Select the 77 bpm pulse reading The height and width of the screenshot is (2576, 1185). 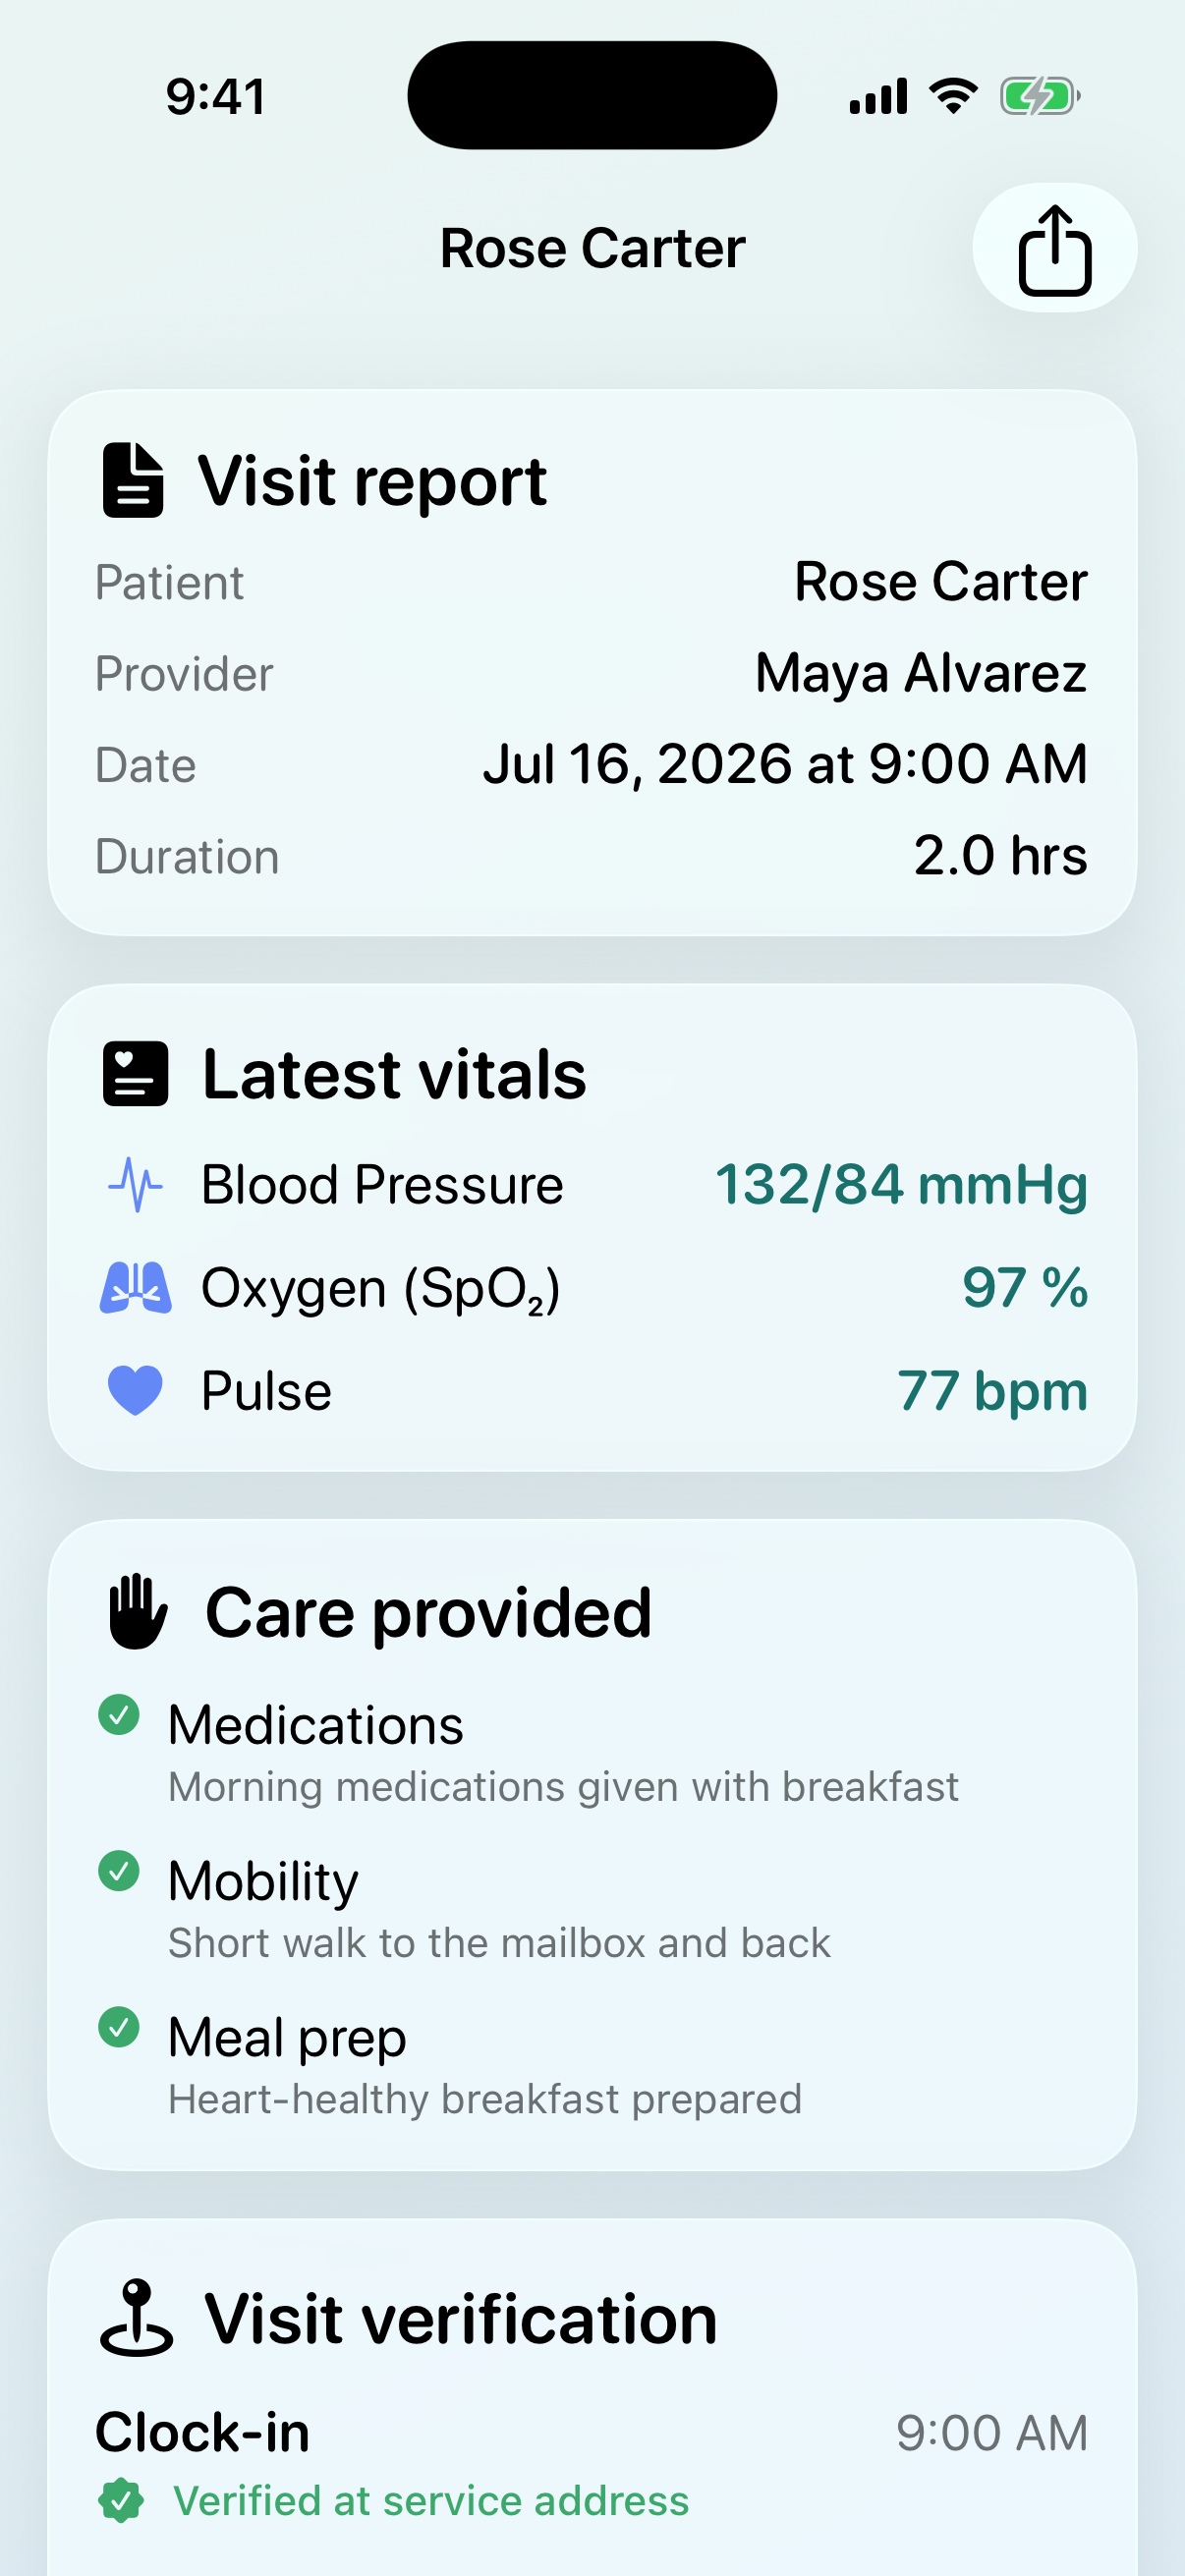coord(992,1391)
